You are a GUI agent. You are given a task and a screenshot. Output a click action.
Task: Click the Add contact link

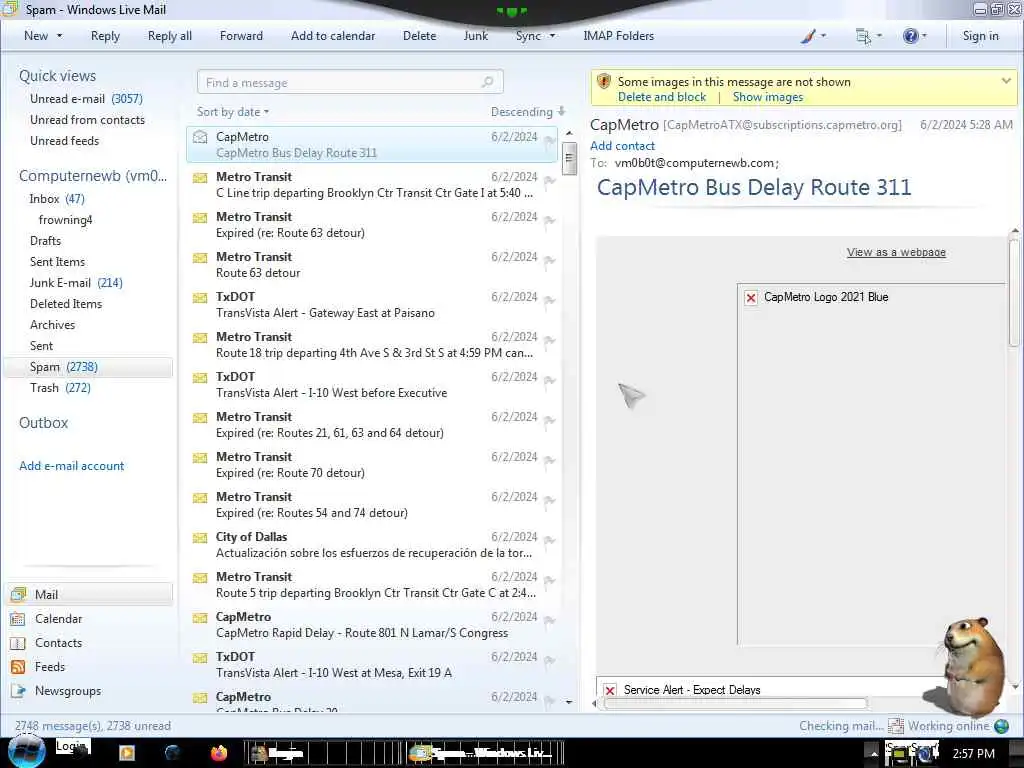pyautogui.click(x=622, y=146)
